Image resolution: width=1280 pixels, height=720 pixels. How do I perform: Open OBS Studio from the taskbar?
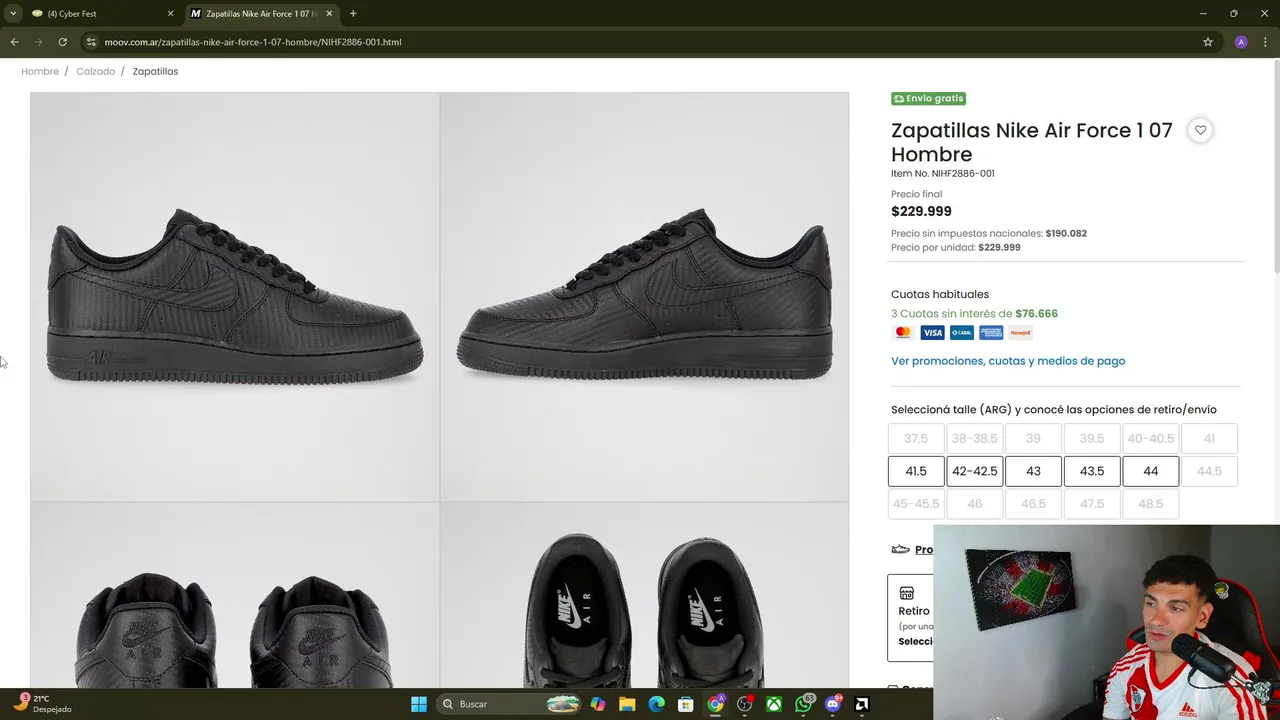coord(744,704)
